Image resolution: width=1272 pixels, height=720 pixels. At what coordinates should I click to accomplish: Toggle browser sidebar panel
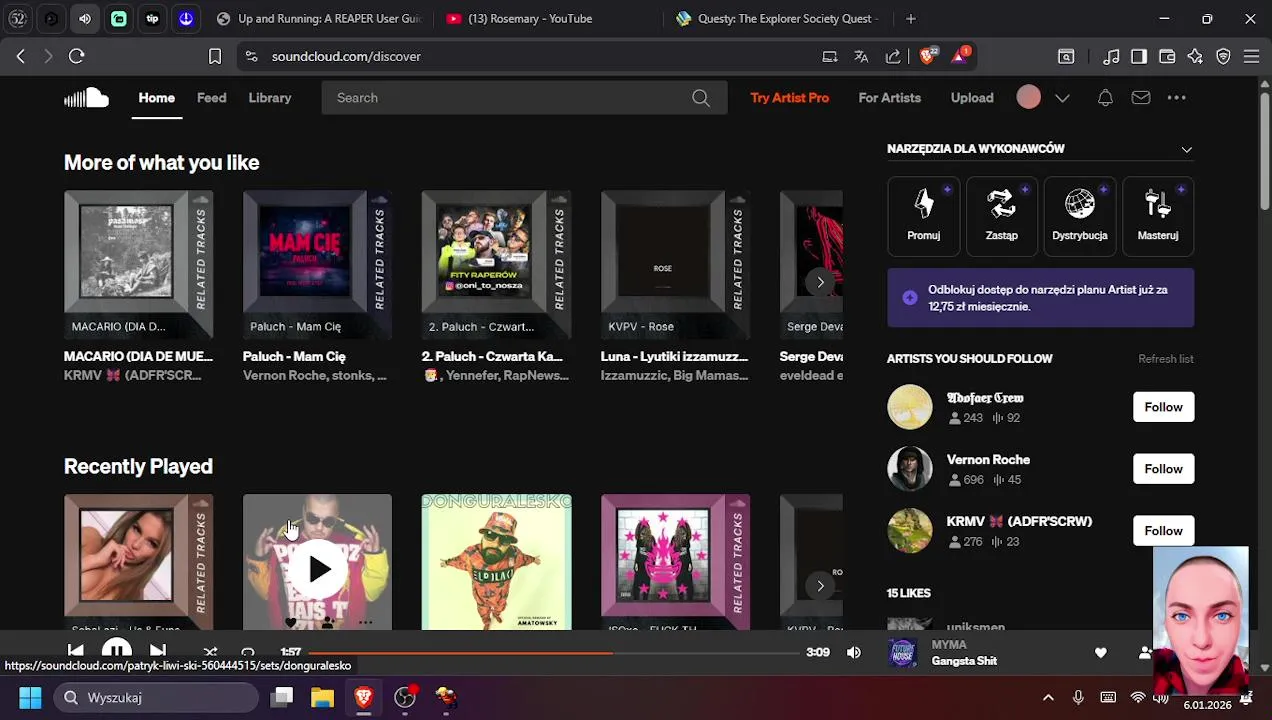pos(1139,57)
